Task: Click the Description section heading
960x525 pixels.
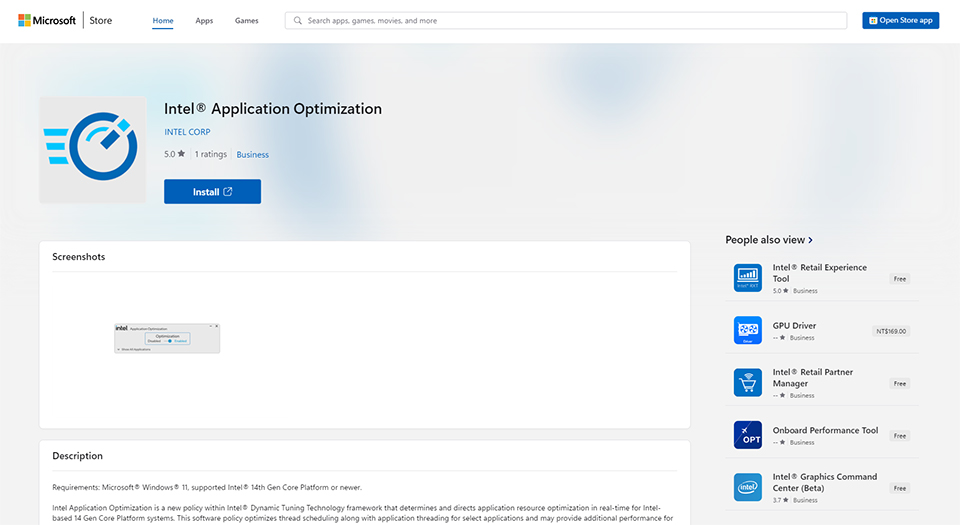Action: tap(77, 456)
